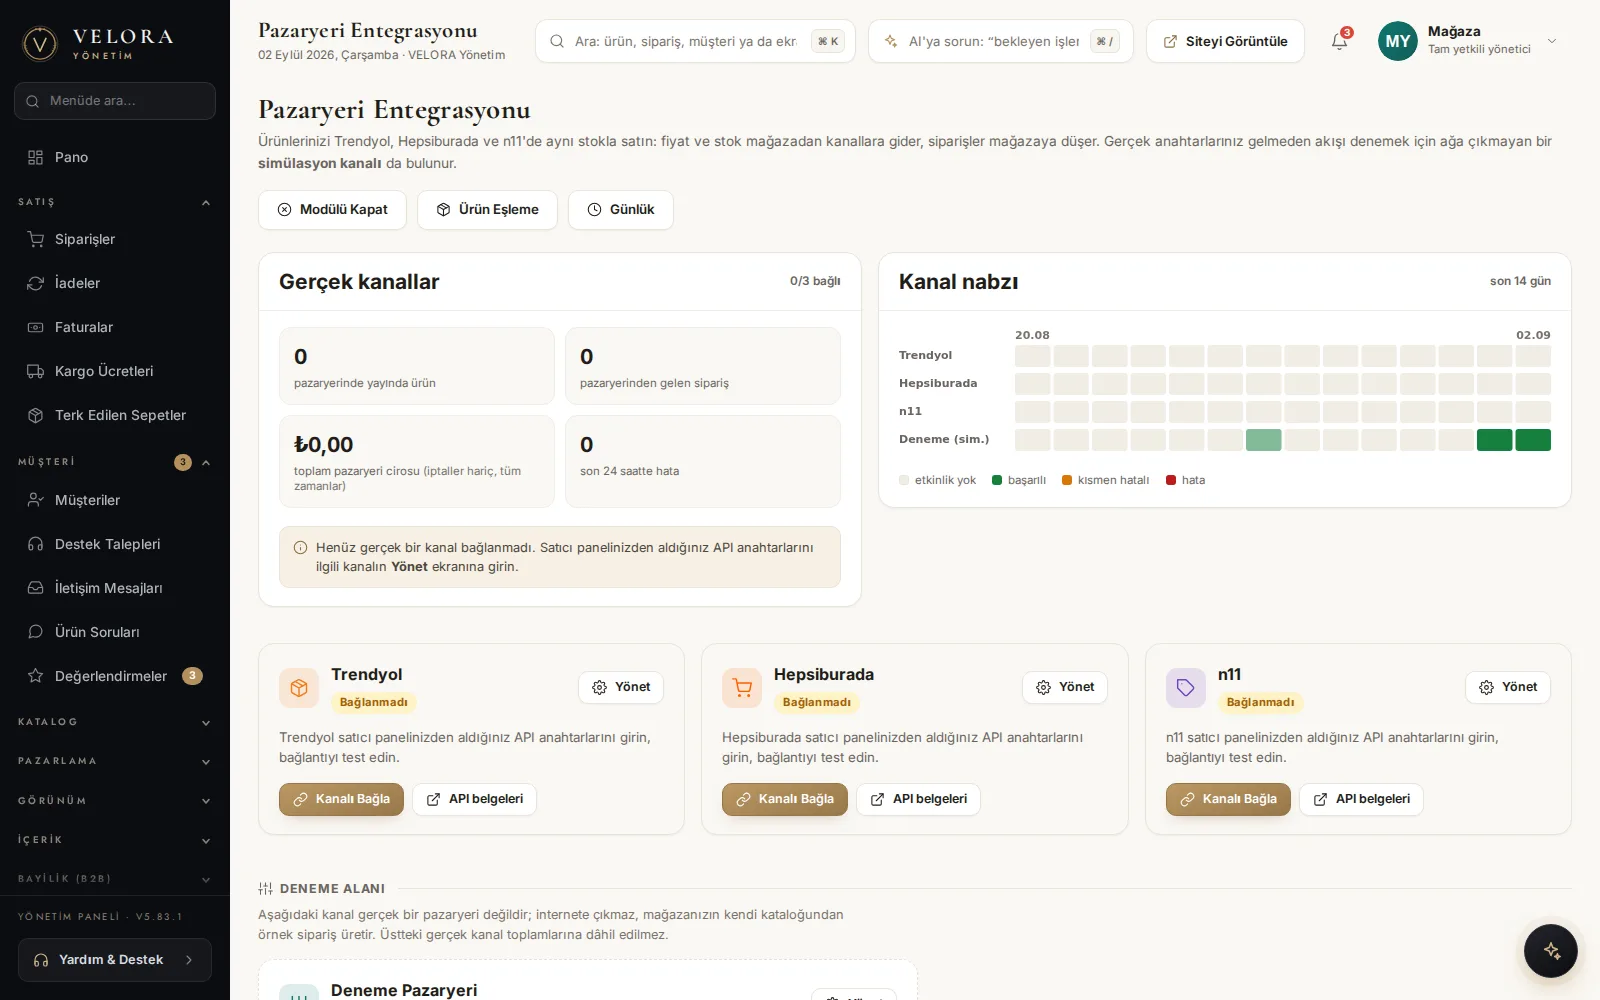Click the last dark green Deneme (sim.) cell

[x=1533, y=440]
